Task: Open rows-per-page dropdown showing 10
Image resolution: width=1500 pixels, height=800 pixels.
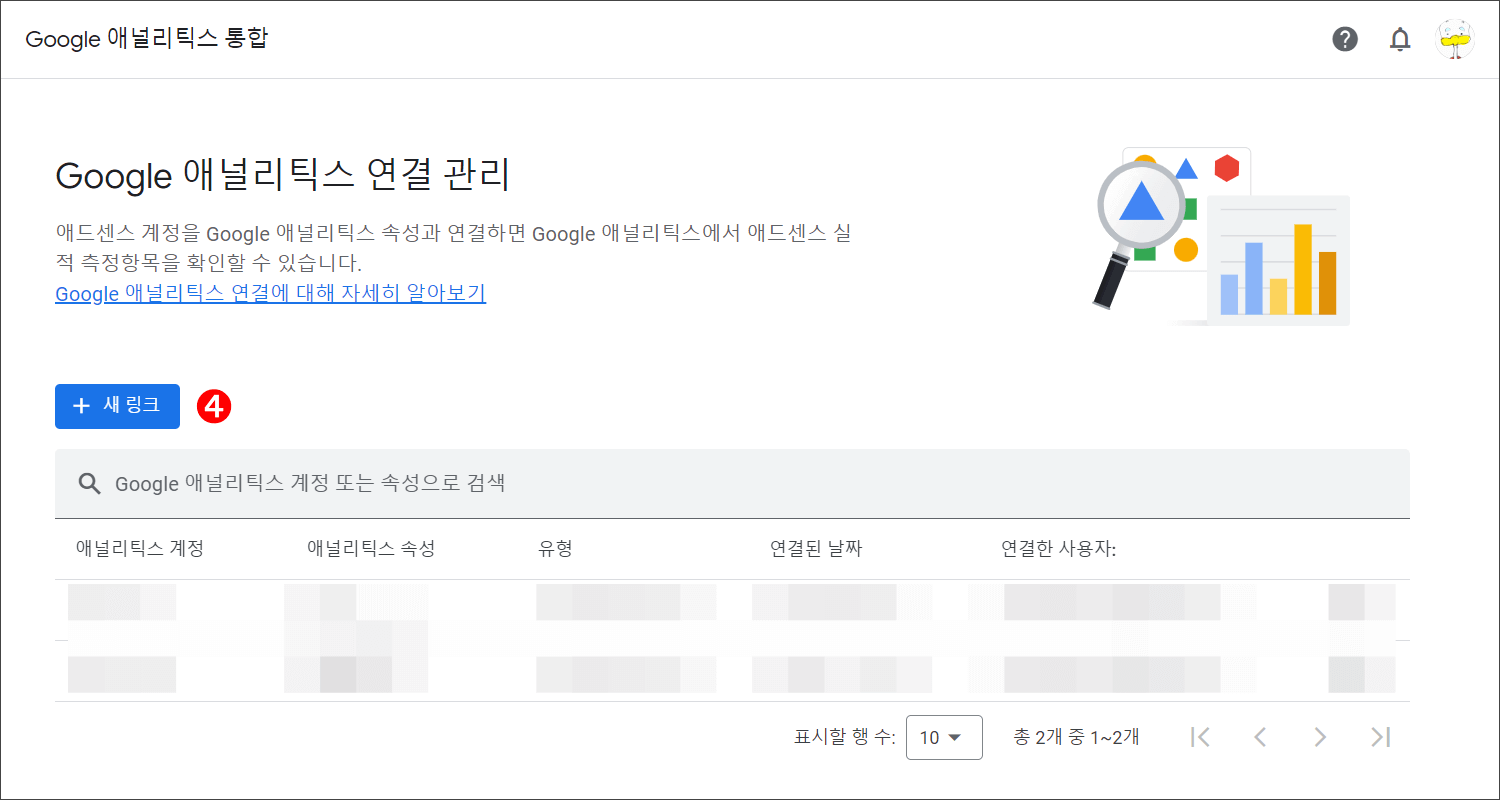Action: point(944,738)
